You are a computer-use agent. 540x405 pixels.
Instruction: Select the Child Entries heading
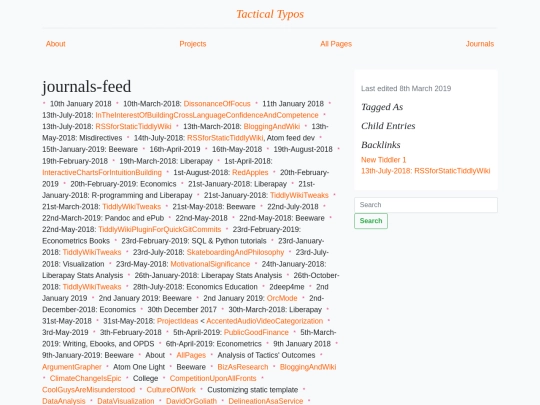pyautogui.click(x=388, y=126)
